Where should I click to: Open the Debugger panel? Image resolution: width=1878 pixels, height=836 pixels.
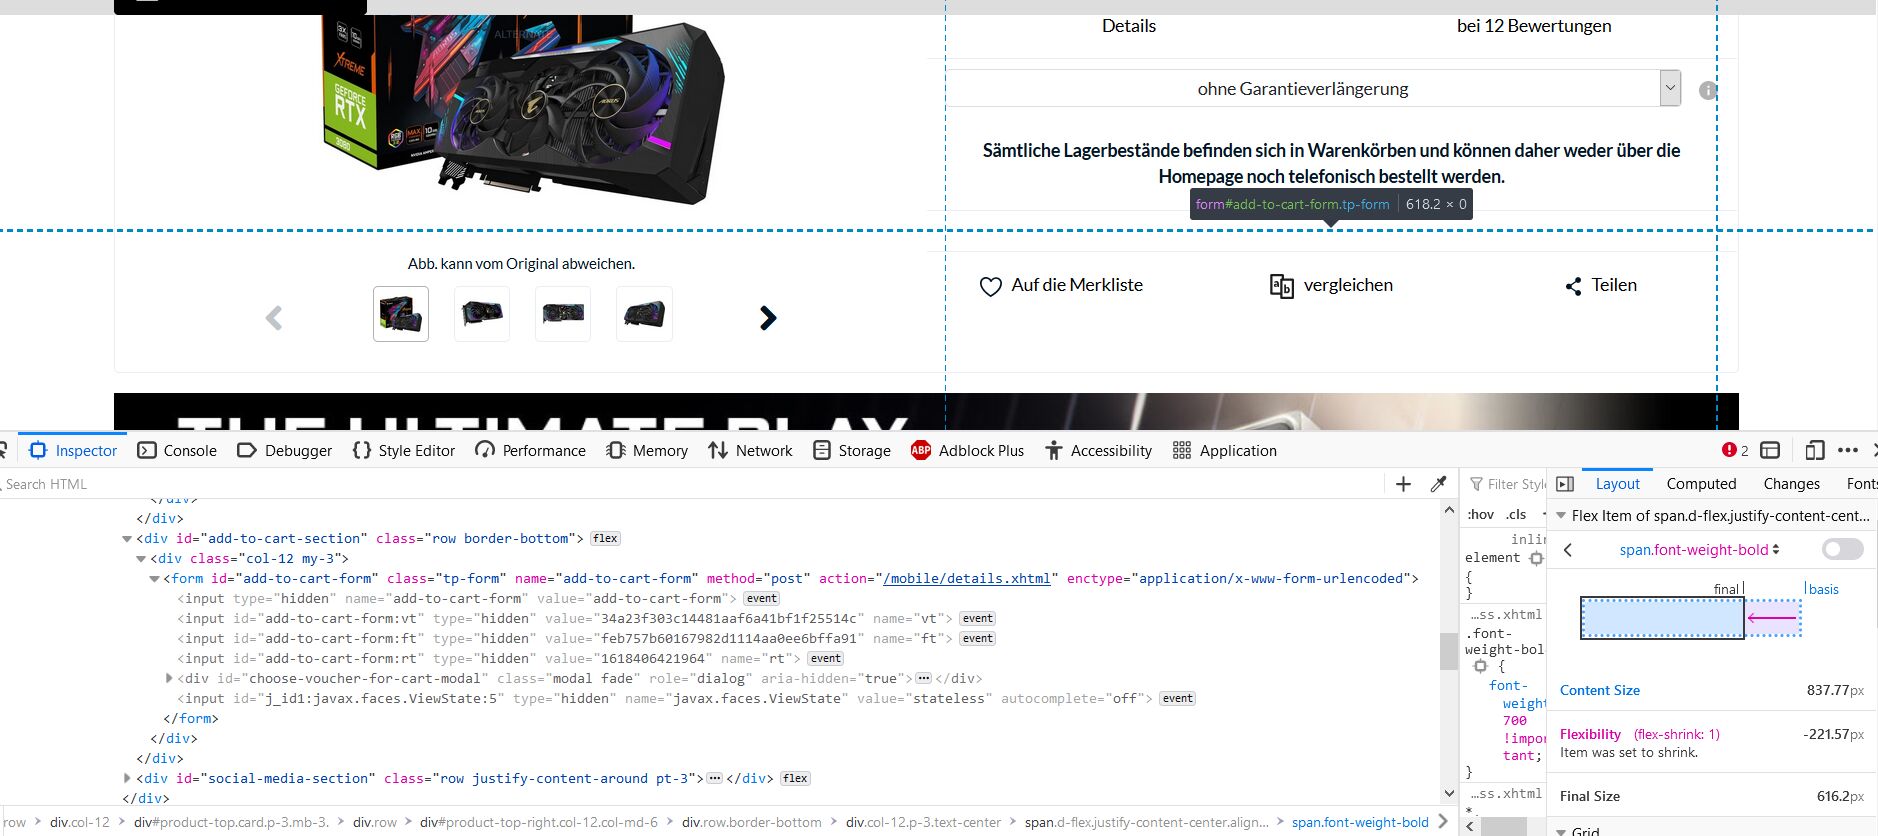point(285,450)
